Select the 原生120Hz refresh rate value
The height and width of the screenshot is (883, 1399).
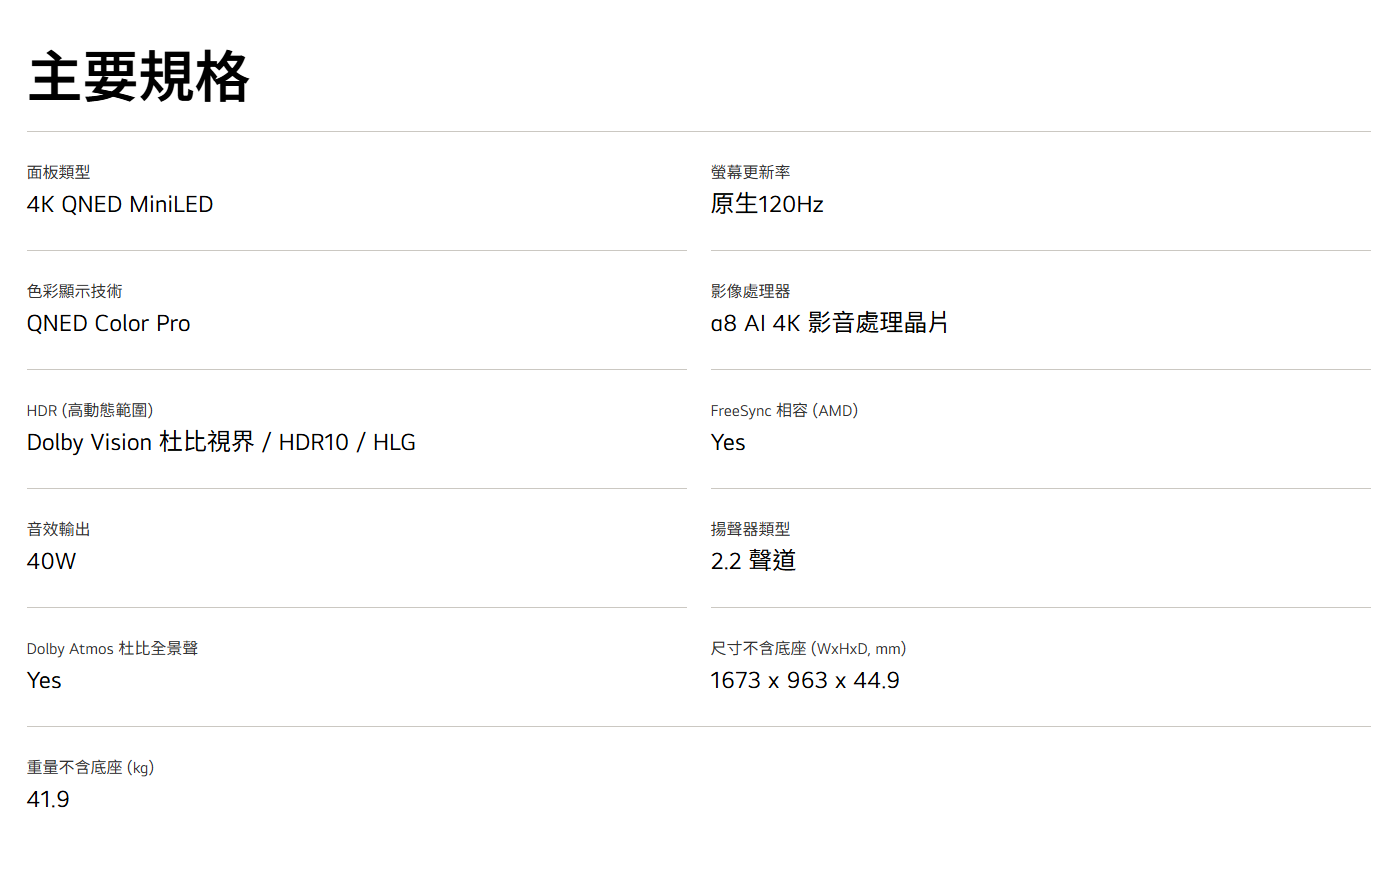click(767, 205)
